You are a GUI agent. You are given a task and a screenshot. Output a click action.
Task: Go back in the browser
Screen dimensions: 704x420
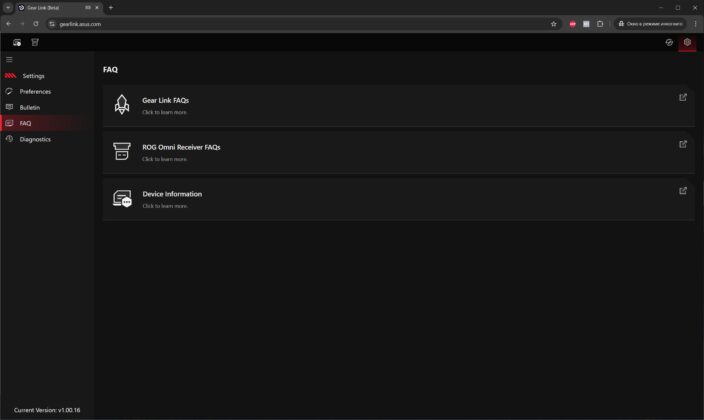9,24
